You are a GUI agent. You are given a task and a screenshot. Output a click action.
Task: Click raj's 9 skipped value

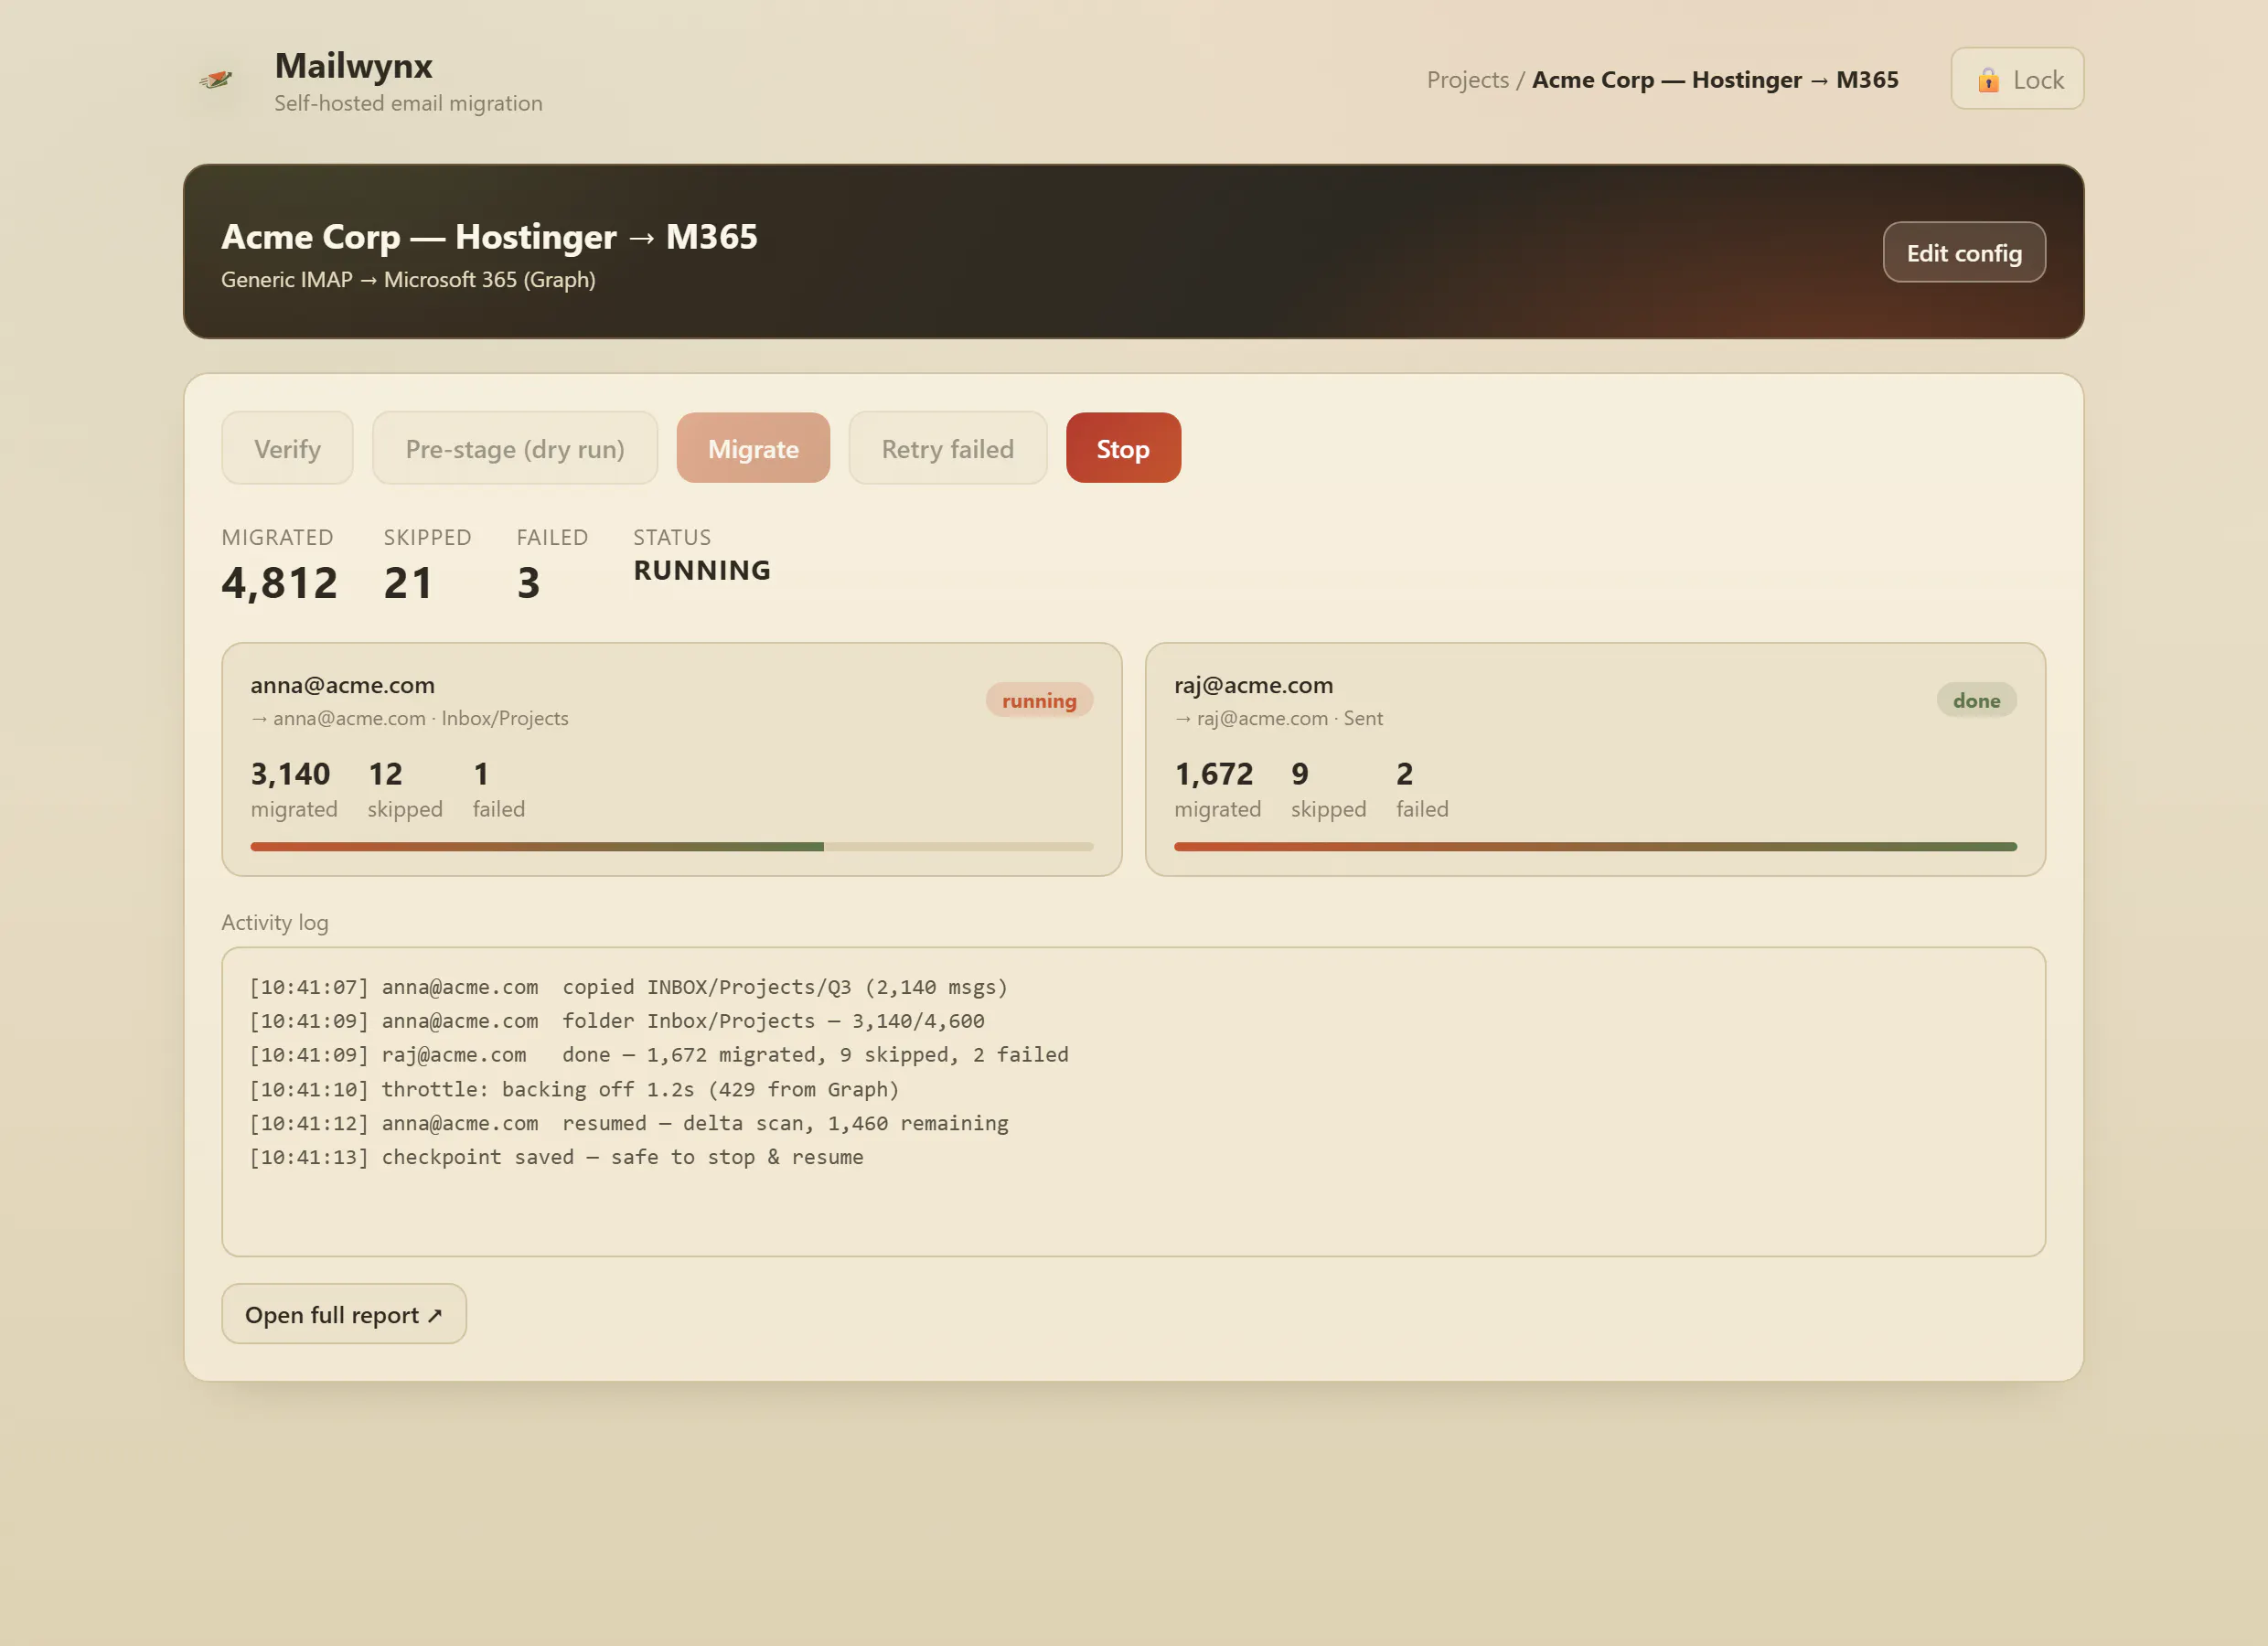pyautogui.click(x=1299, y=774)
